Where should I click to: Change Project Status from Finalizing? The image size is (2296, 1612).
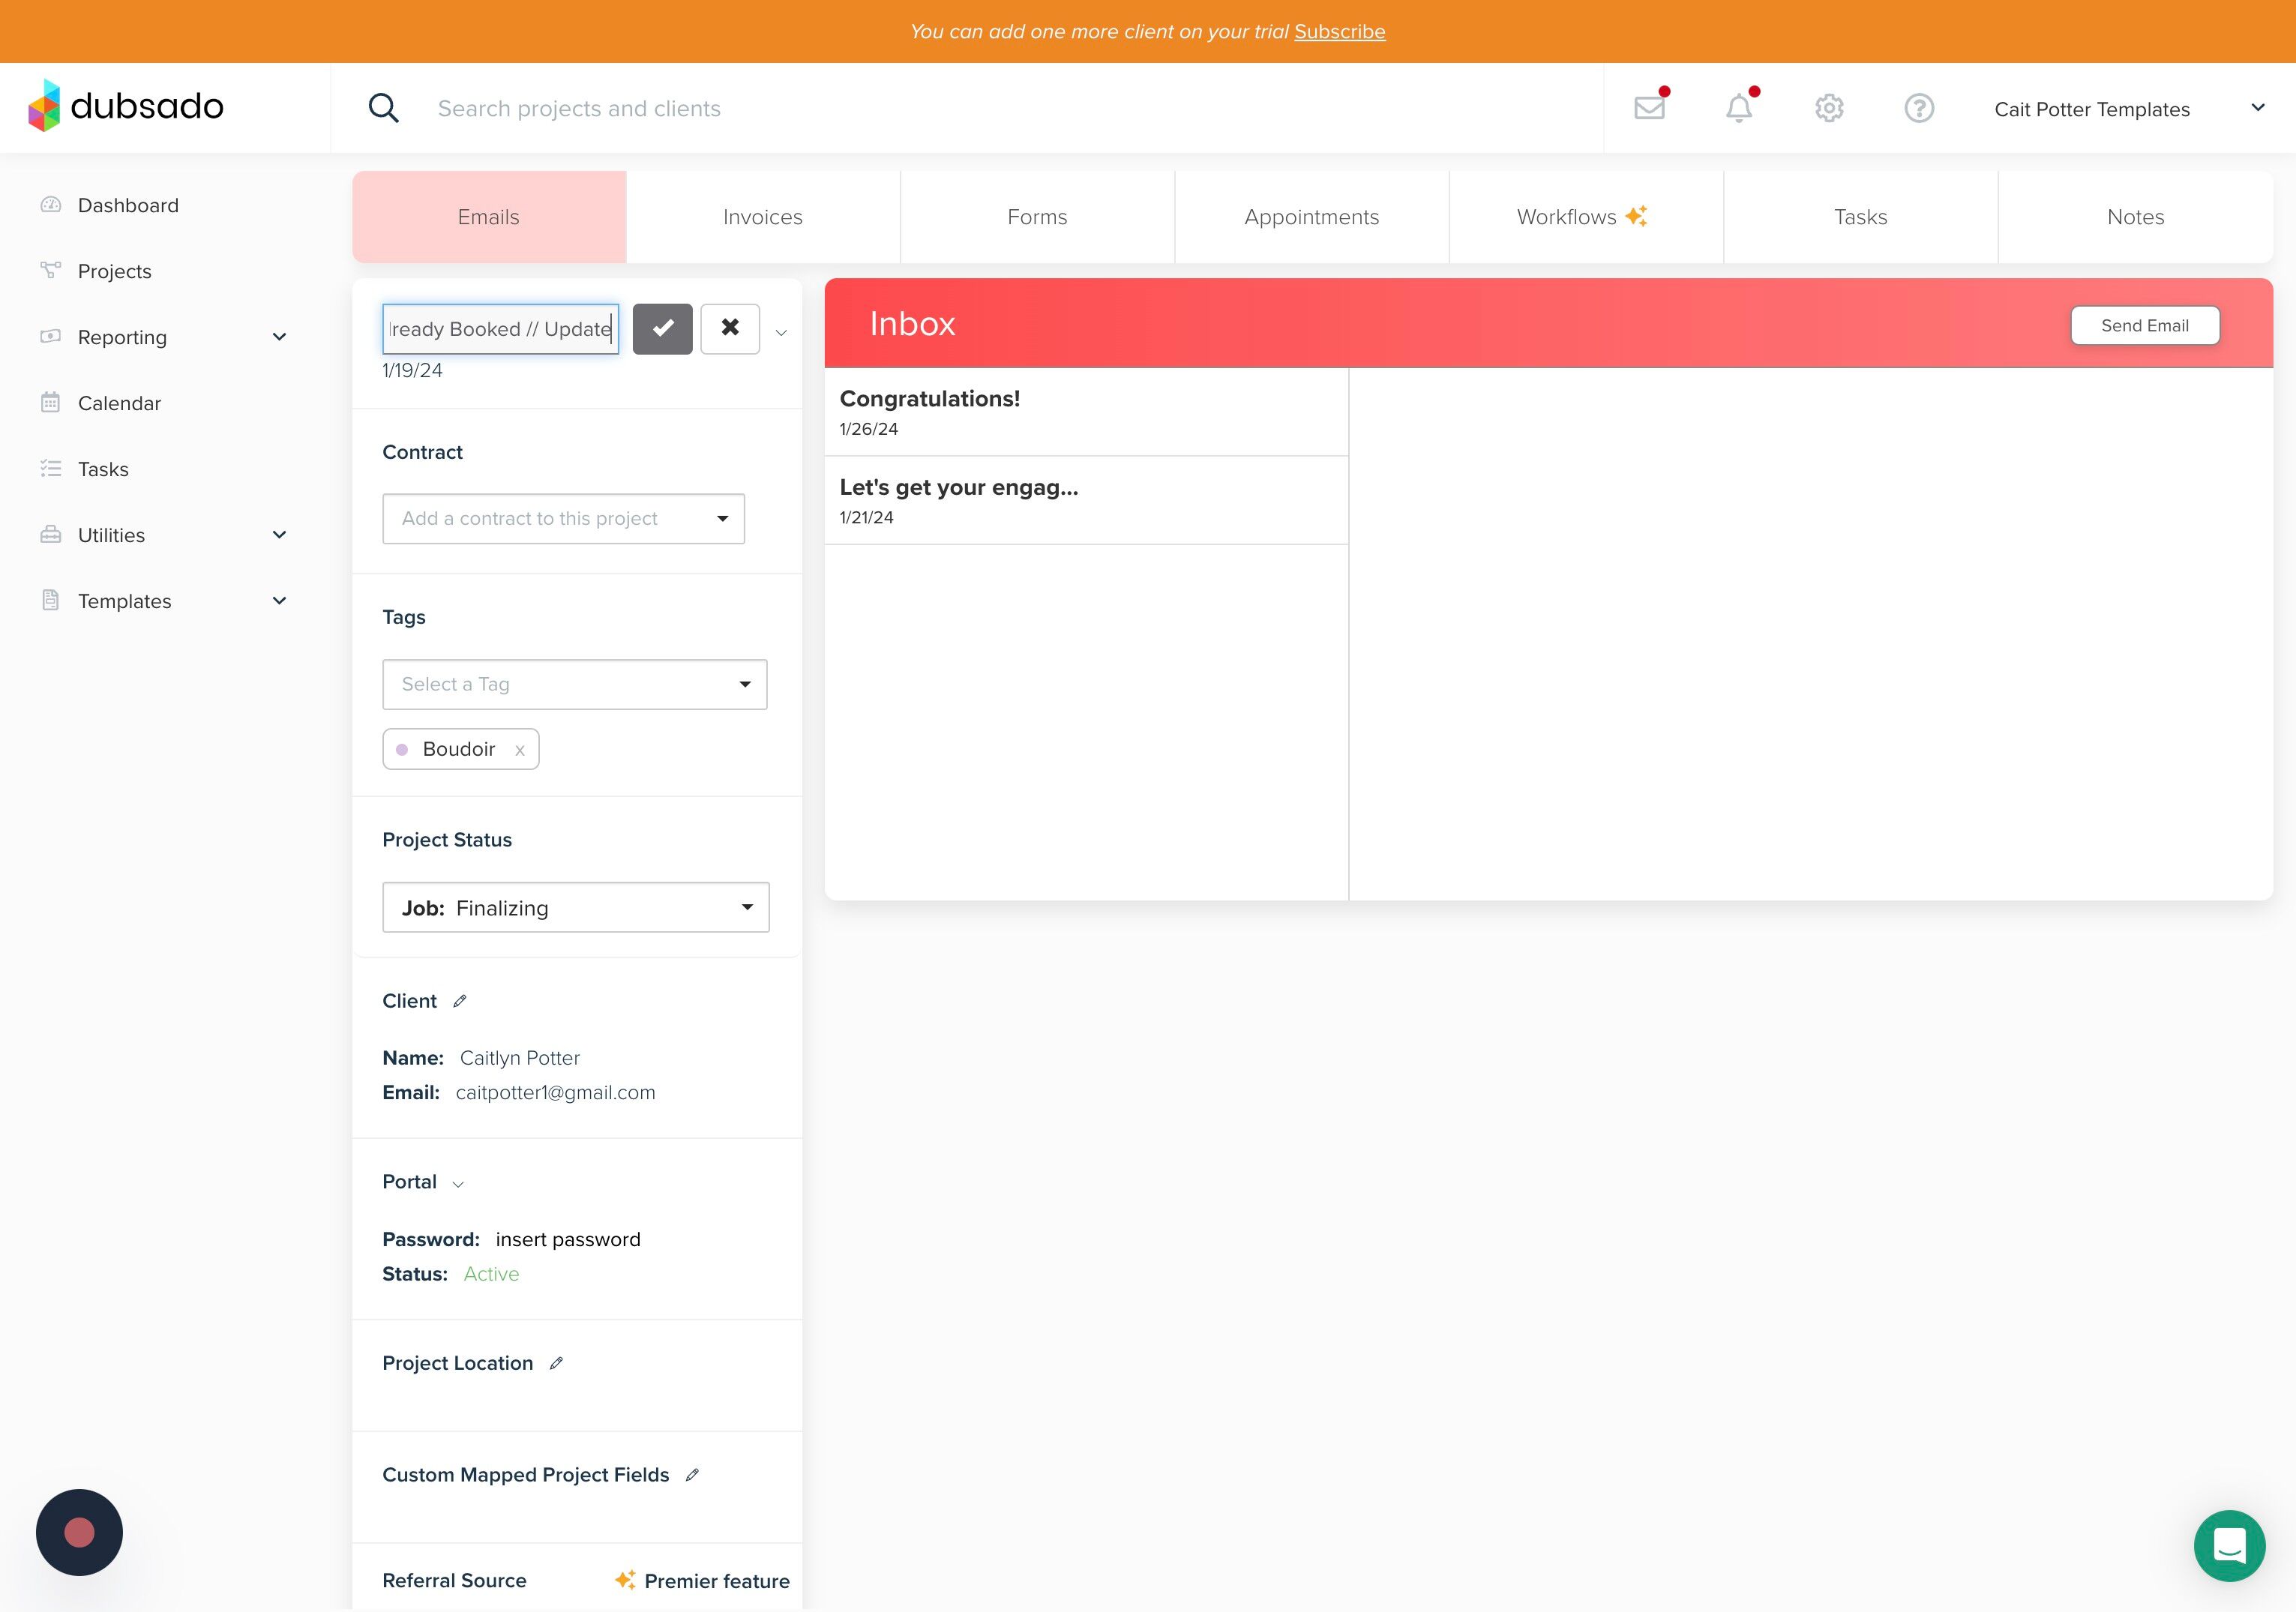575,907
